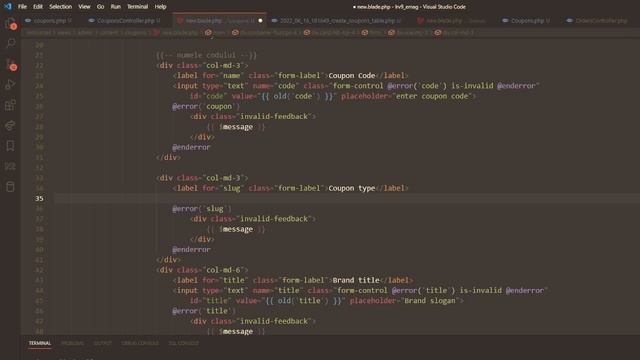Open the View menu
This screenshot has height=360, width=640.
(84, 7)
